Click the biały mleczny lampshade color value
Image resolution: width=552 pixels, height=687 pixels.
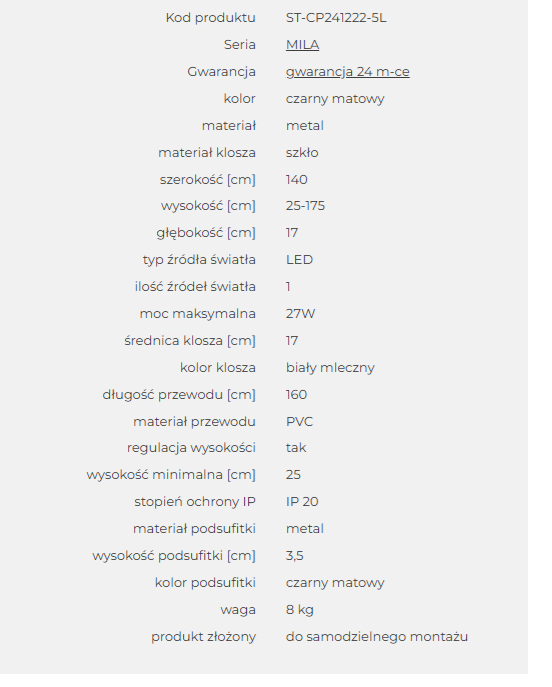pyautogui.click(x=330, y=368)
